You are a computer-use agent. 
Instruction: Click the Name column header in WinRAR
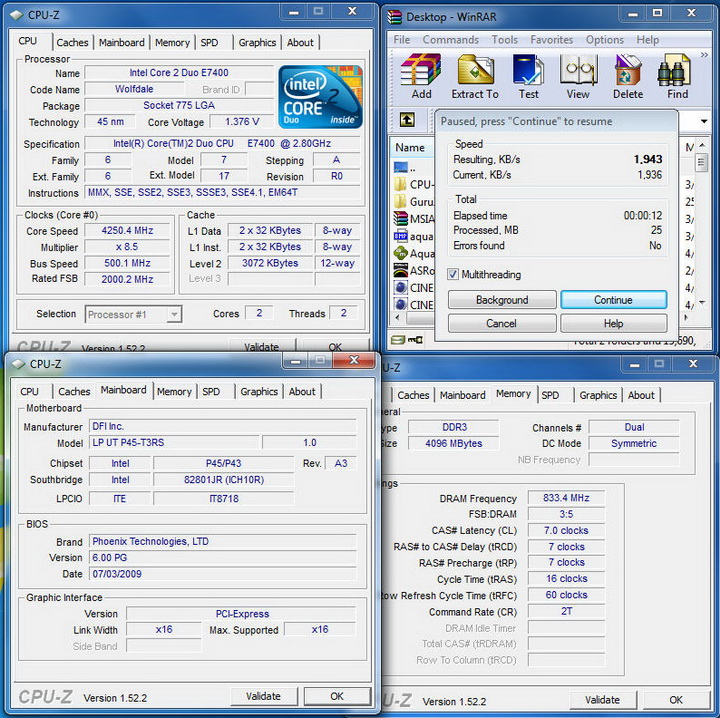pos(412,147)
